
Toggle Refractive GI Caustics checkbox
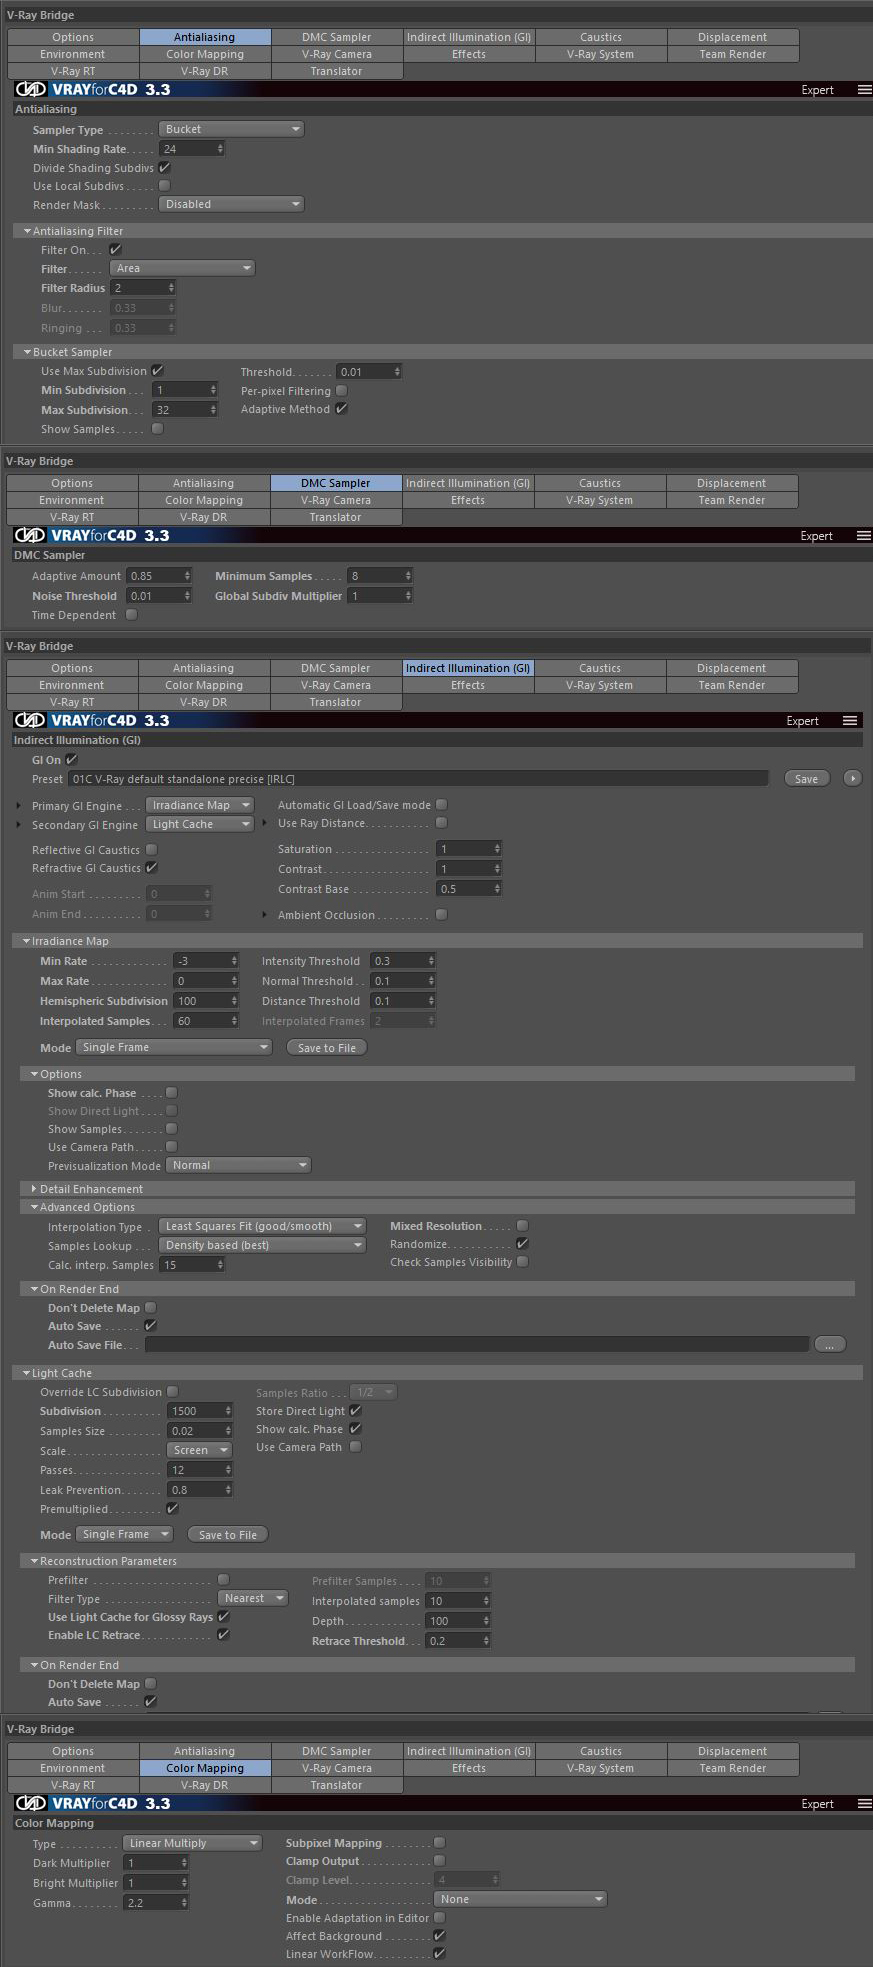[151, 867]
